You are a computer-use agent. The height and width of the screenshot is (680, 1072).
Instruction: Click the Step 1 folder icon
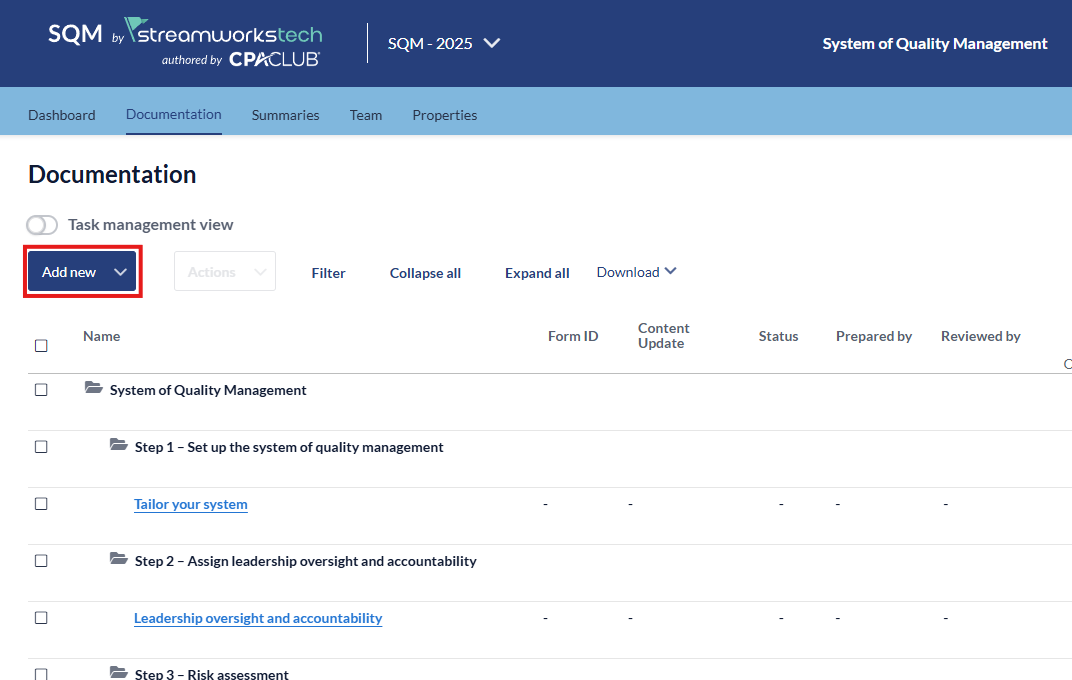click(119, 446)
